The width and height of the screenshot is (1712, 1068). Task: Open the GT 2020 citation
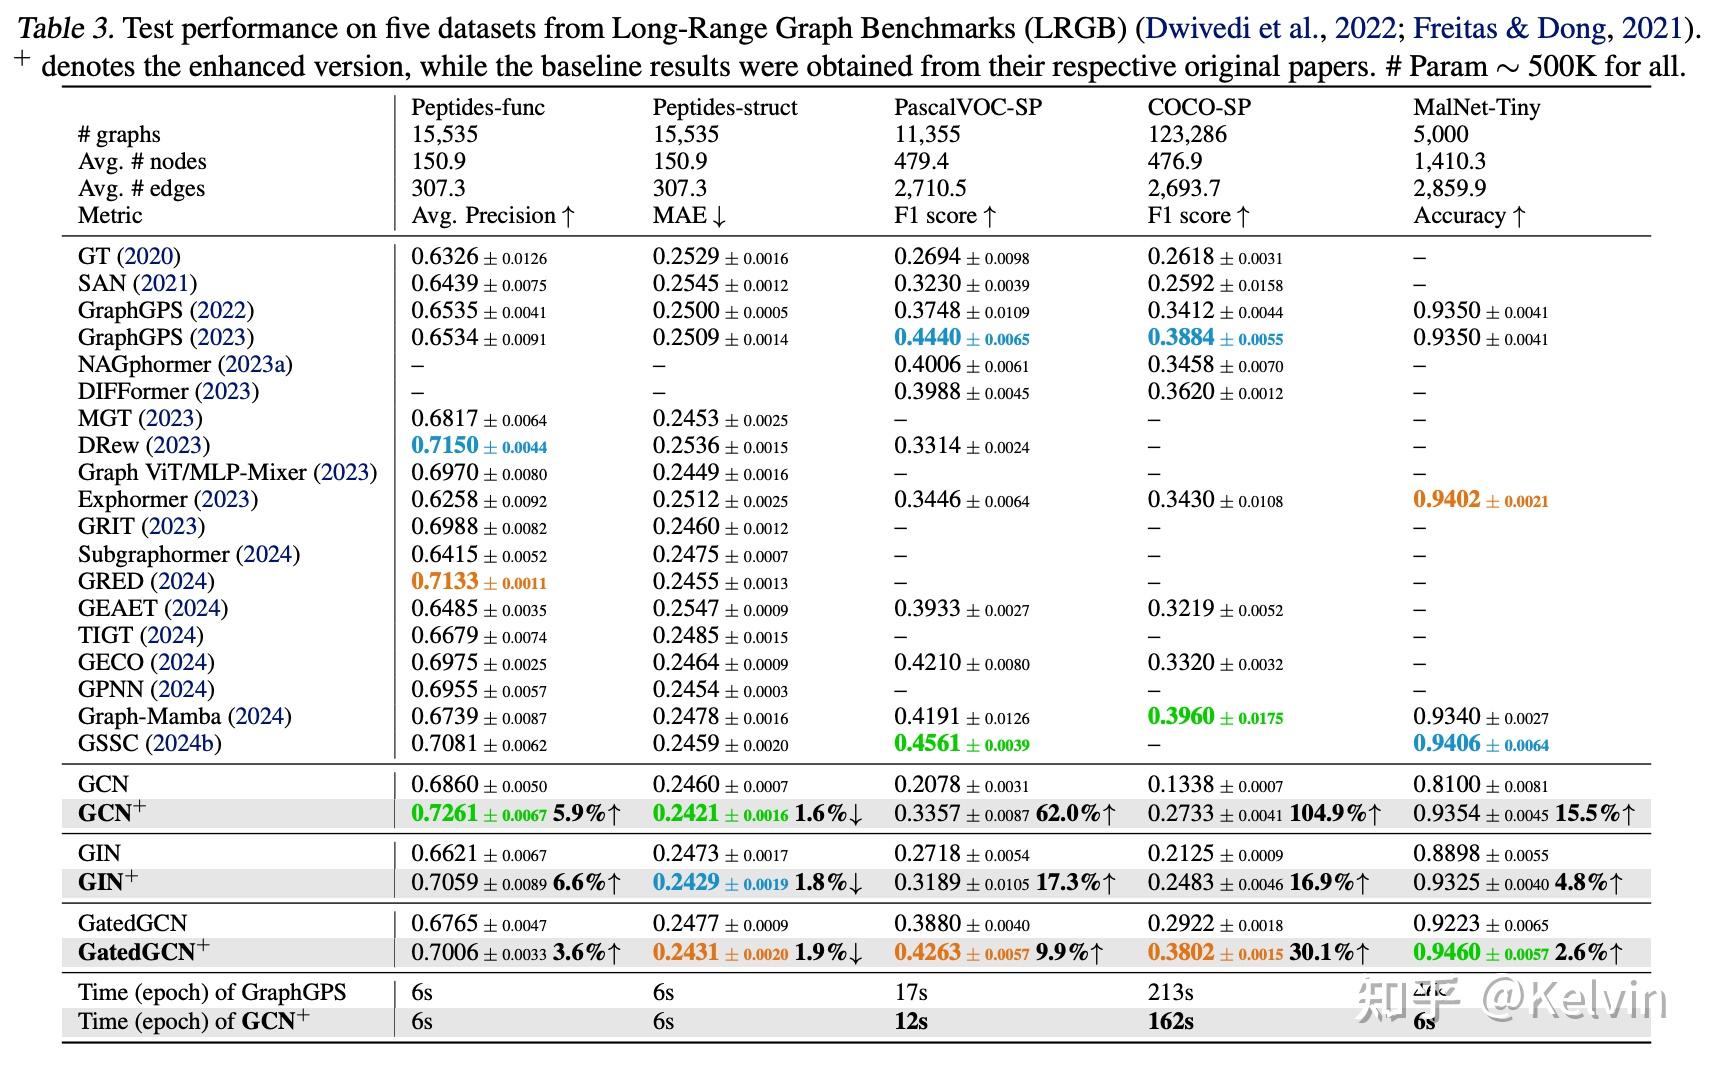149,256
